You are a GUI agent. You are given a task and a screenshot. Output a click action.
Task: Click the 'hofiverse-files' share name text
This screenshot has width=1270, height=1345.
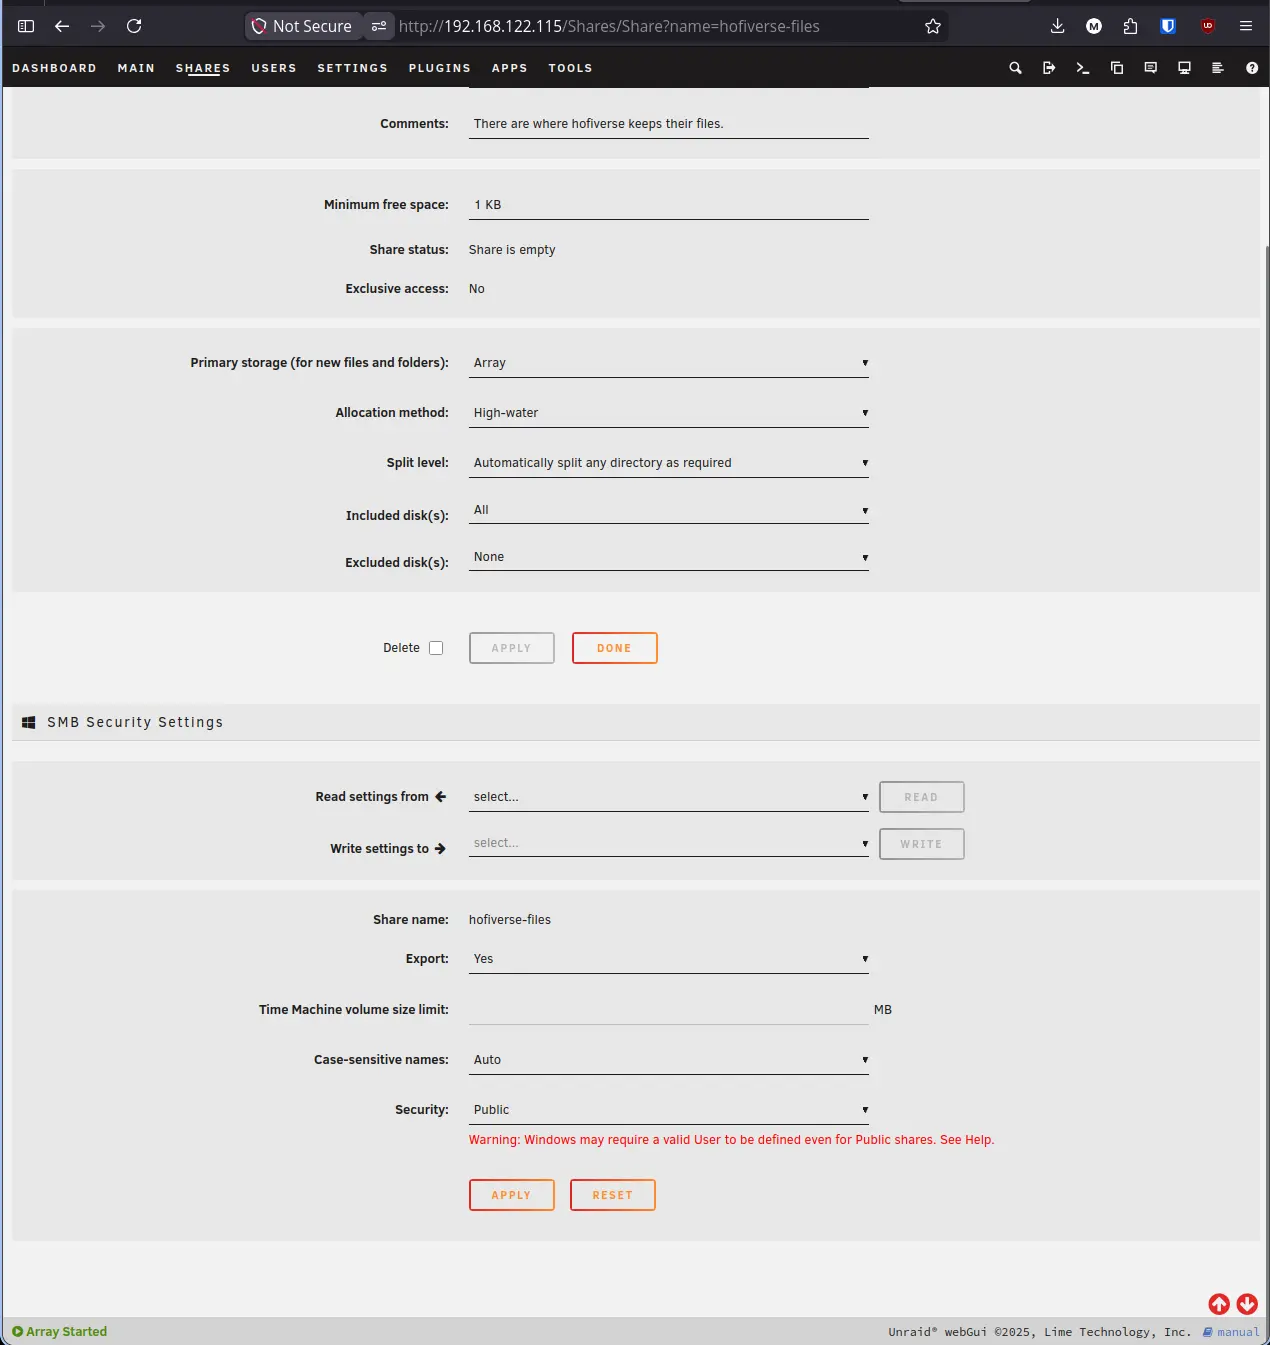click(510, 920)
